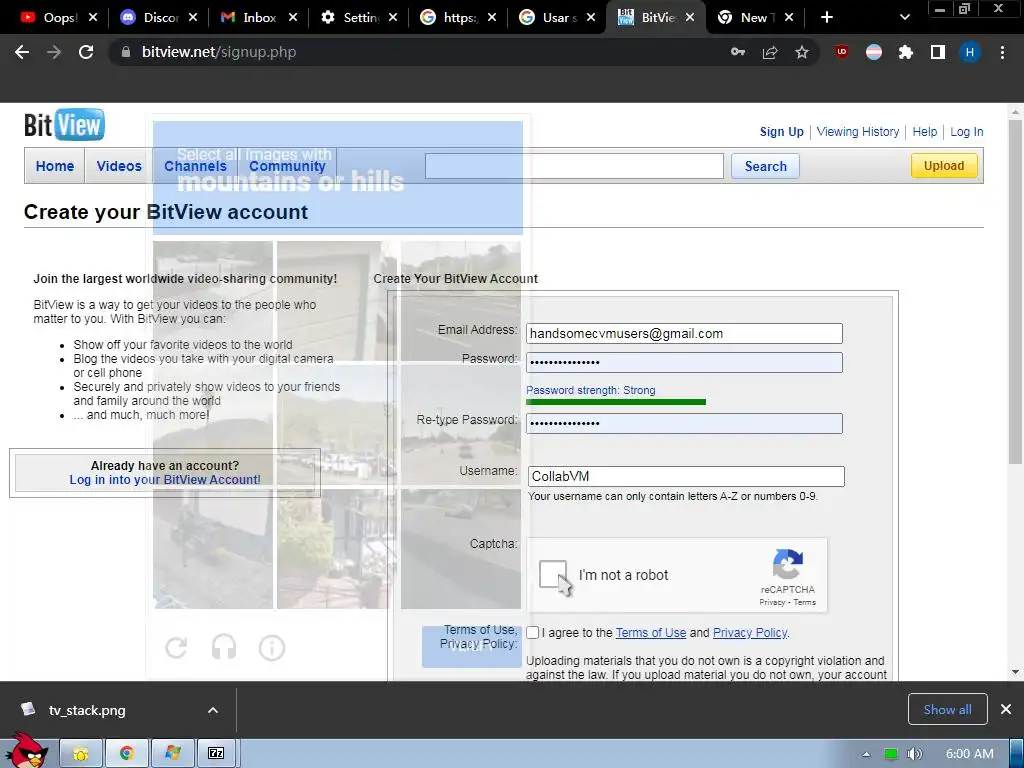Open the Windows flag taskbar icon

point(173,754)
